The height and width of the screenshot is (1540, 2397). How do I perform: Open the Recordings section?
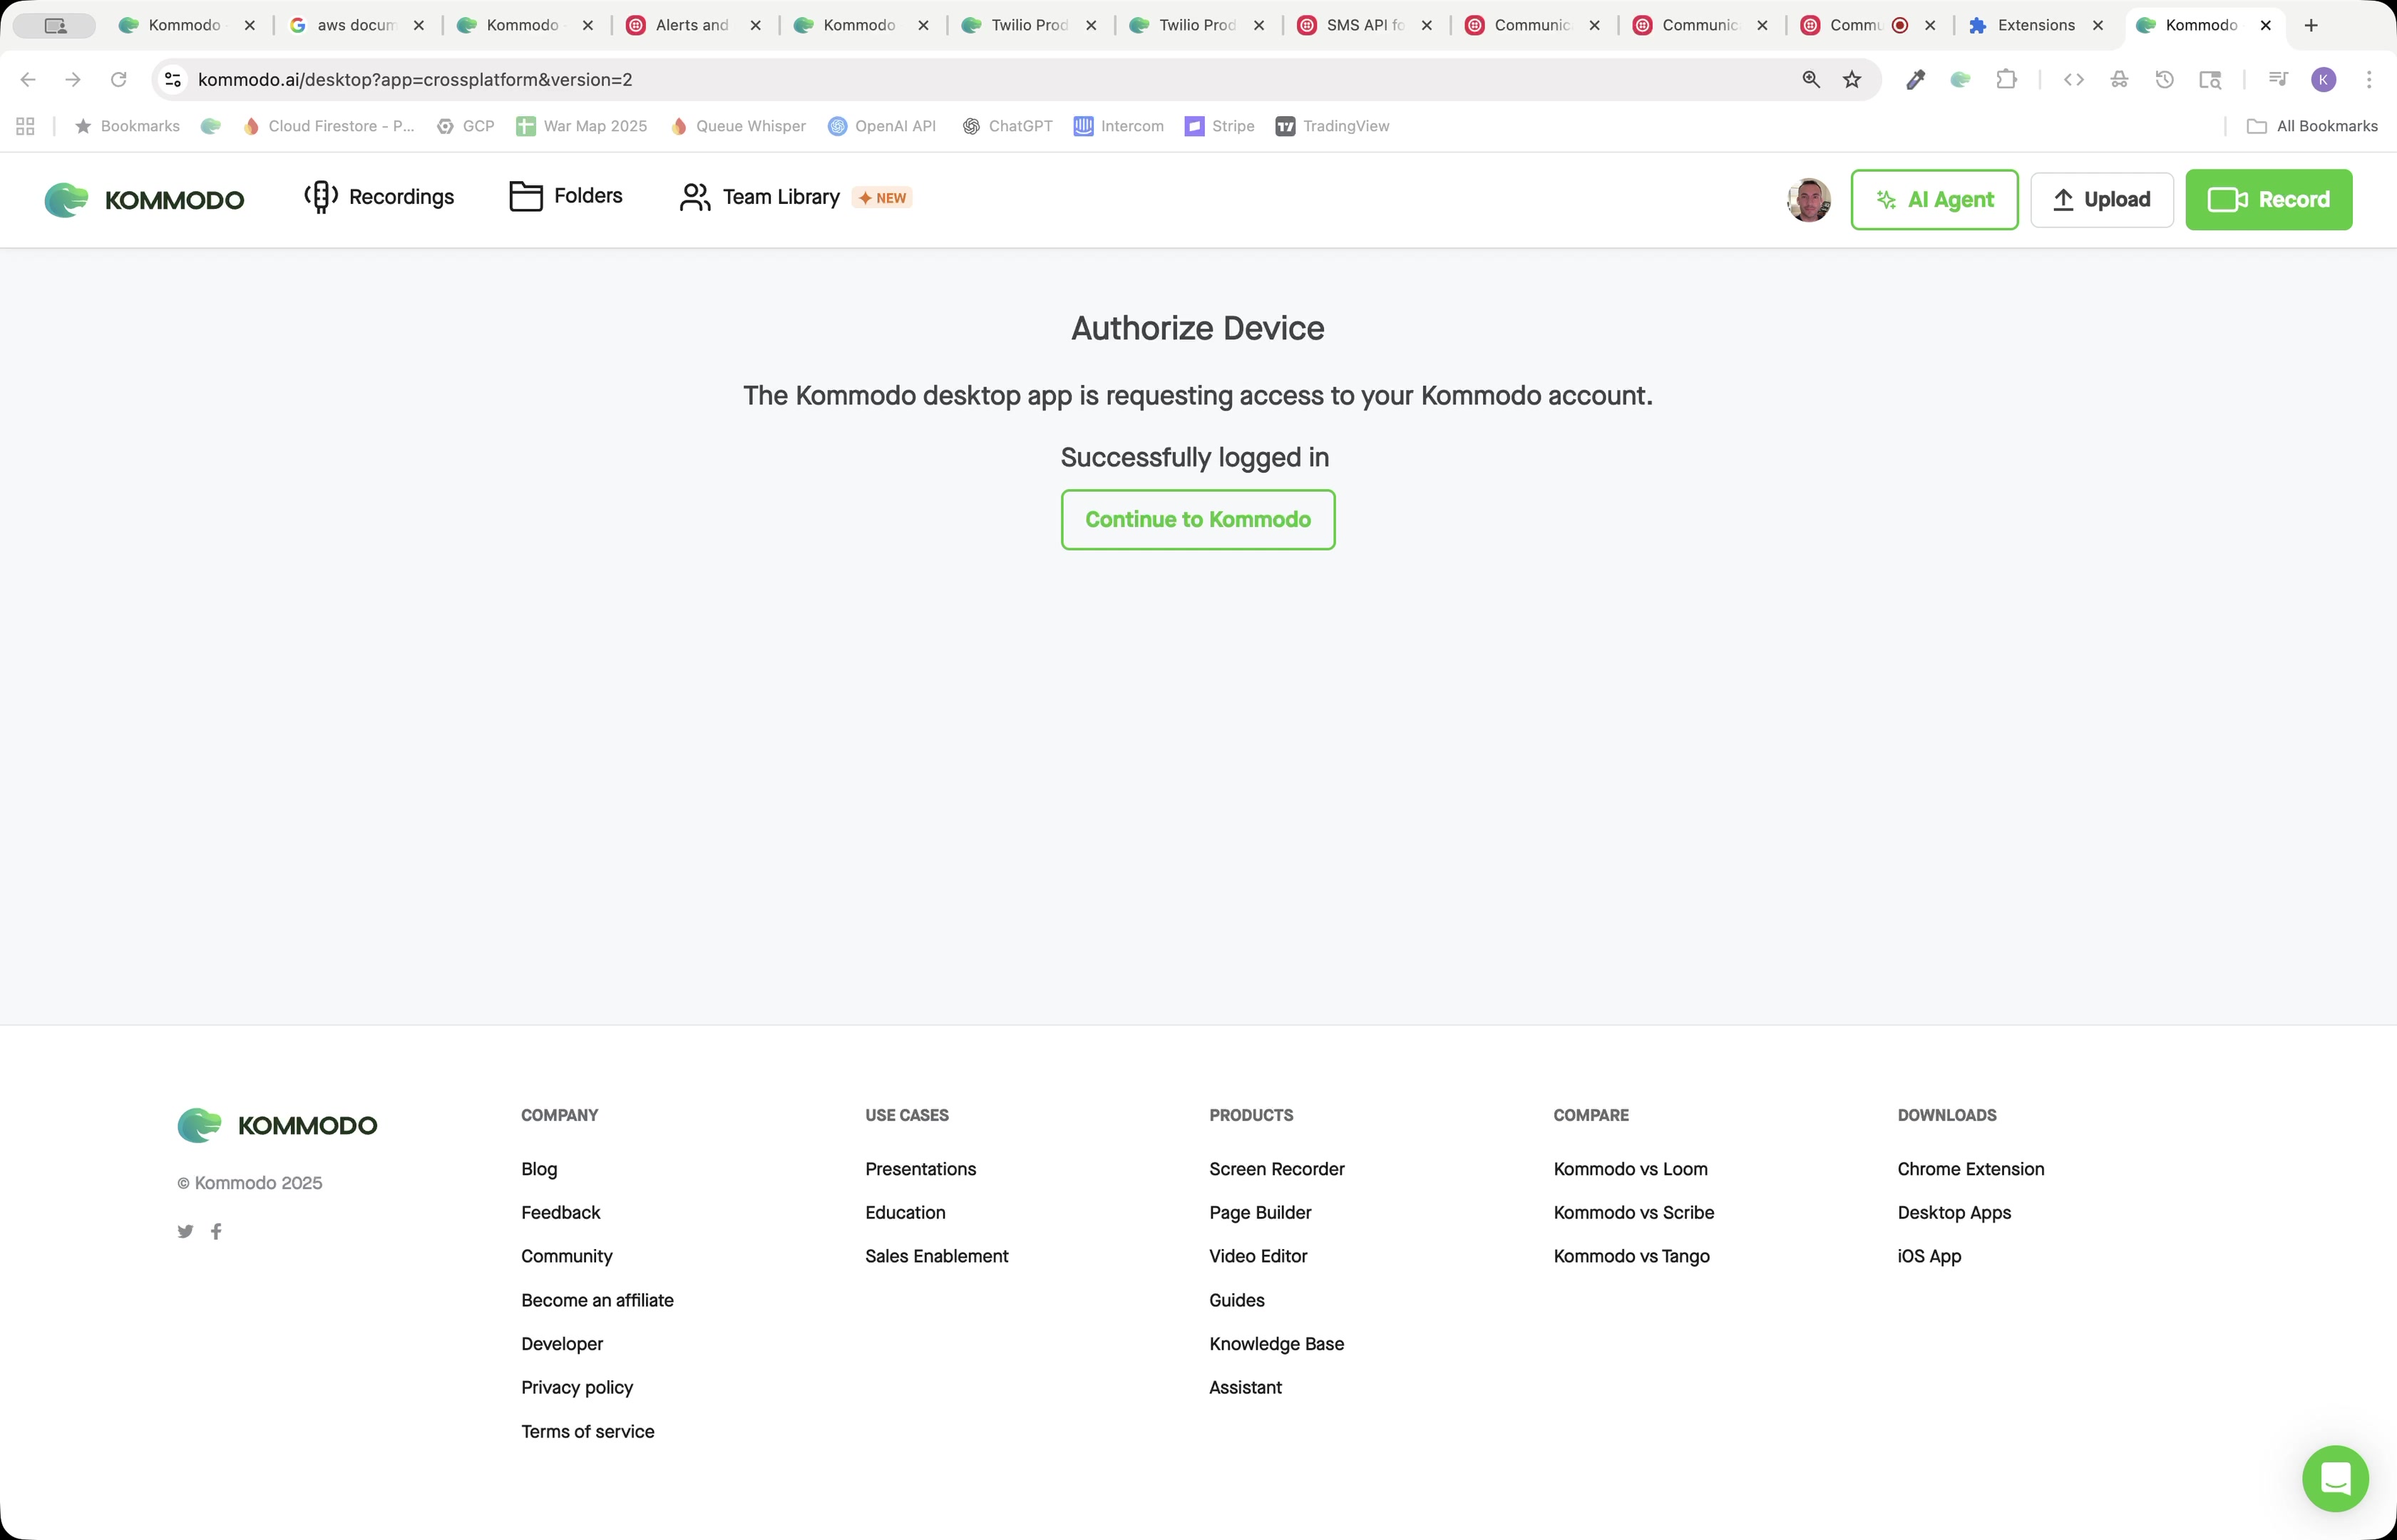tap(379, 197)
